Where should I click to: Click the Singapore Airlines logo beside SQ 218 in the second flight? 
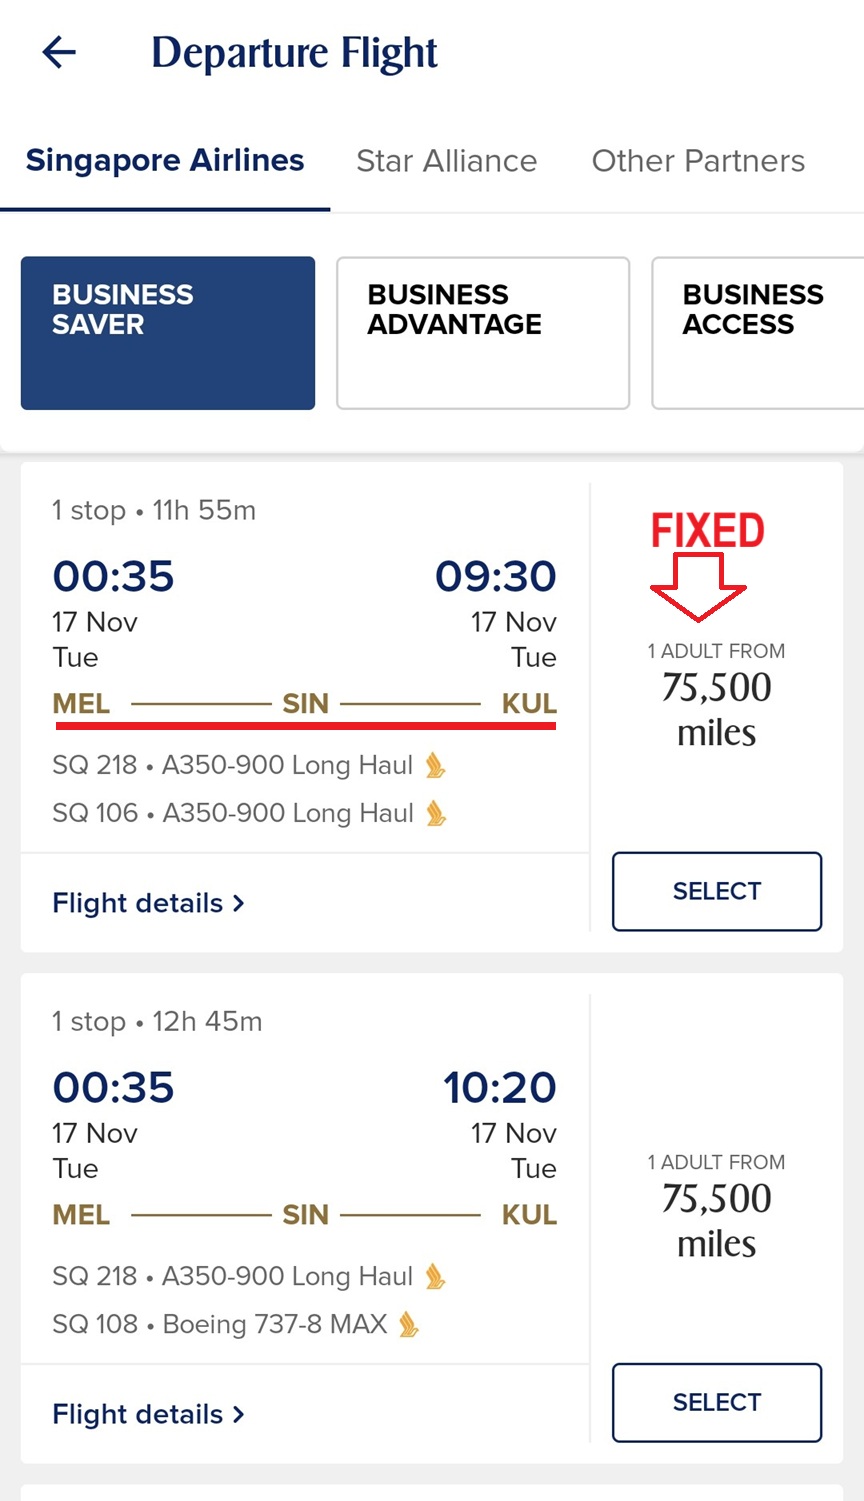click(x=434, y=1277)
